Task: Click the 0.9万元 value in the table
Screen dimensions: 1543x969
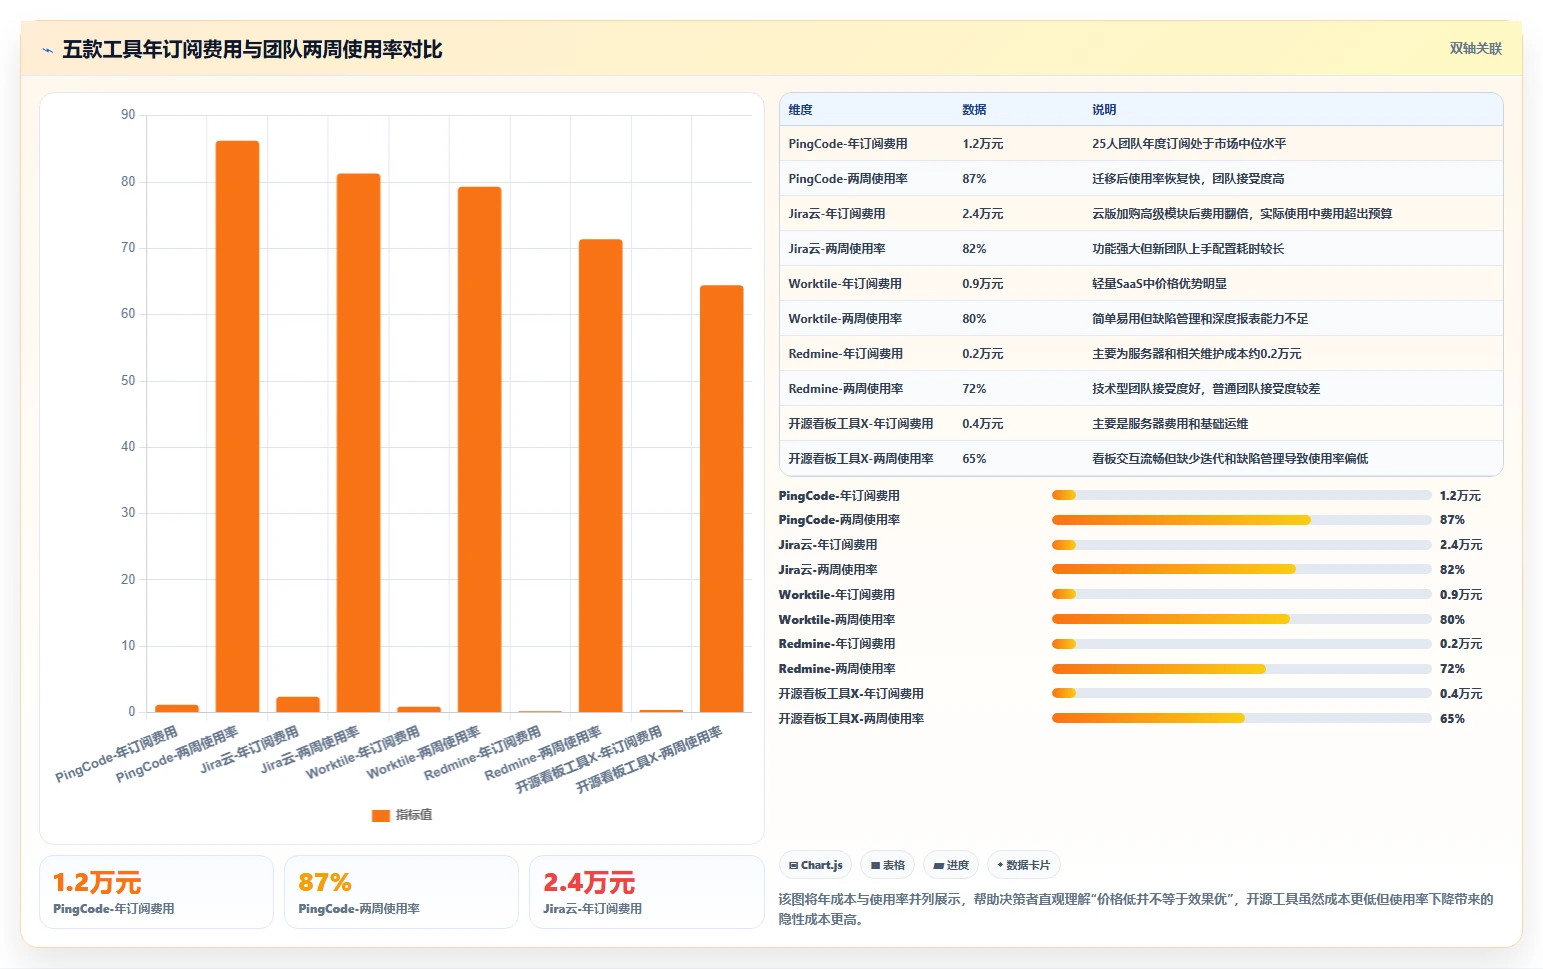Action: tap(983, 284)
